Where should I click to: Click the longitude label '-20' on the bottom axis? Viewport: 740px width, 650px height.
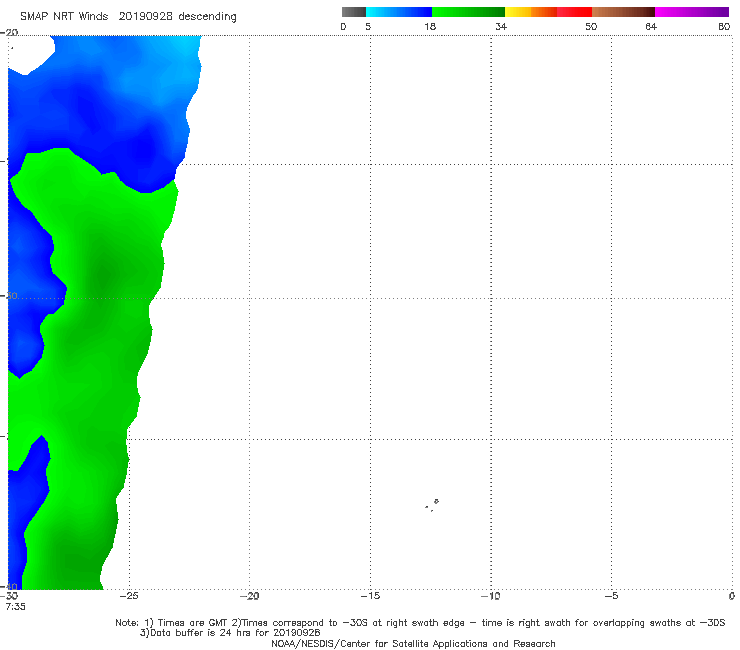[249, 596]
